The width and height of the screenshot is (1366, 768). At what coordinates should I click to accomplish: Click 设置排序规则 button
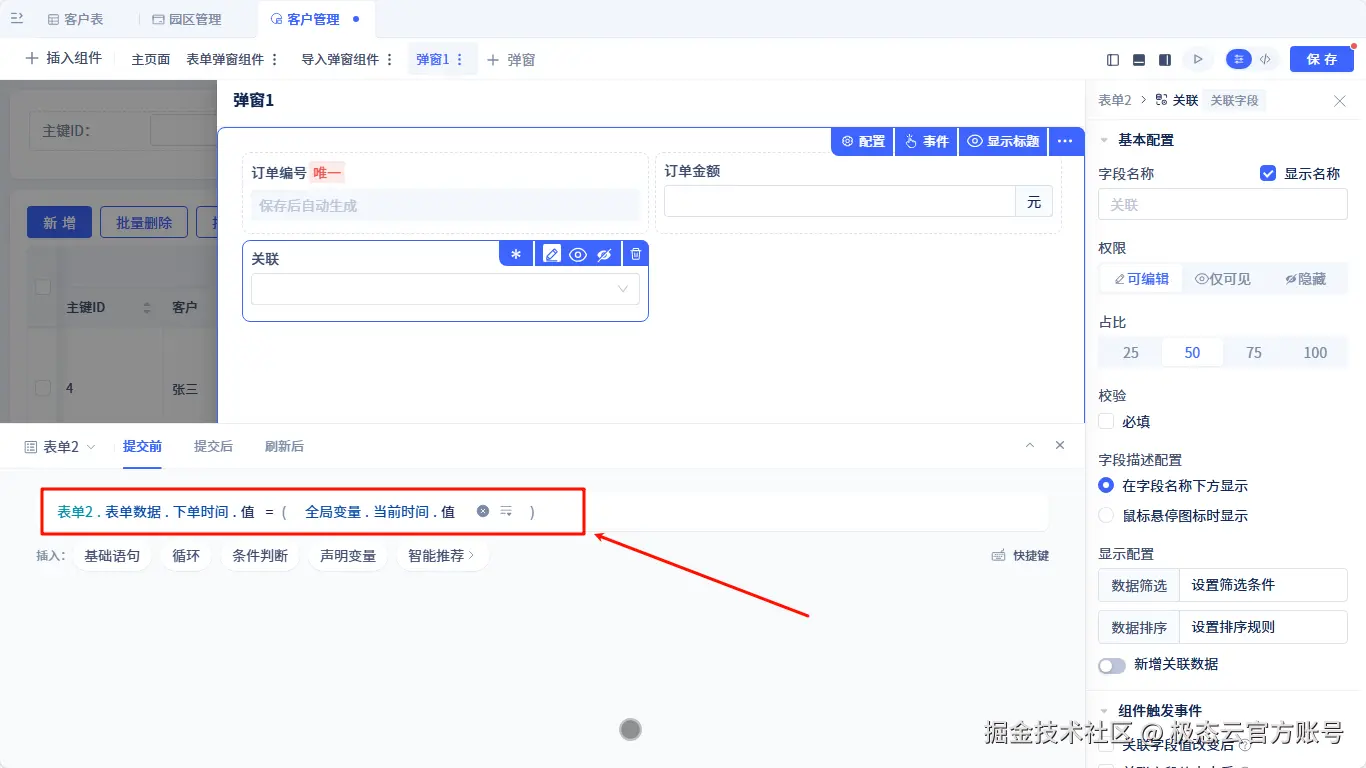(1264, 627)
